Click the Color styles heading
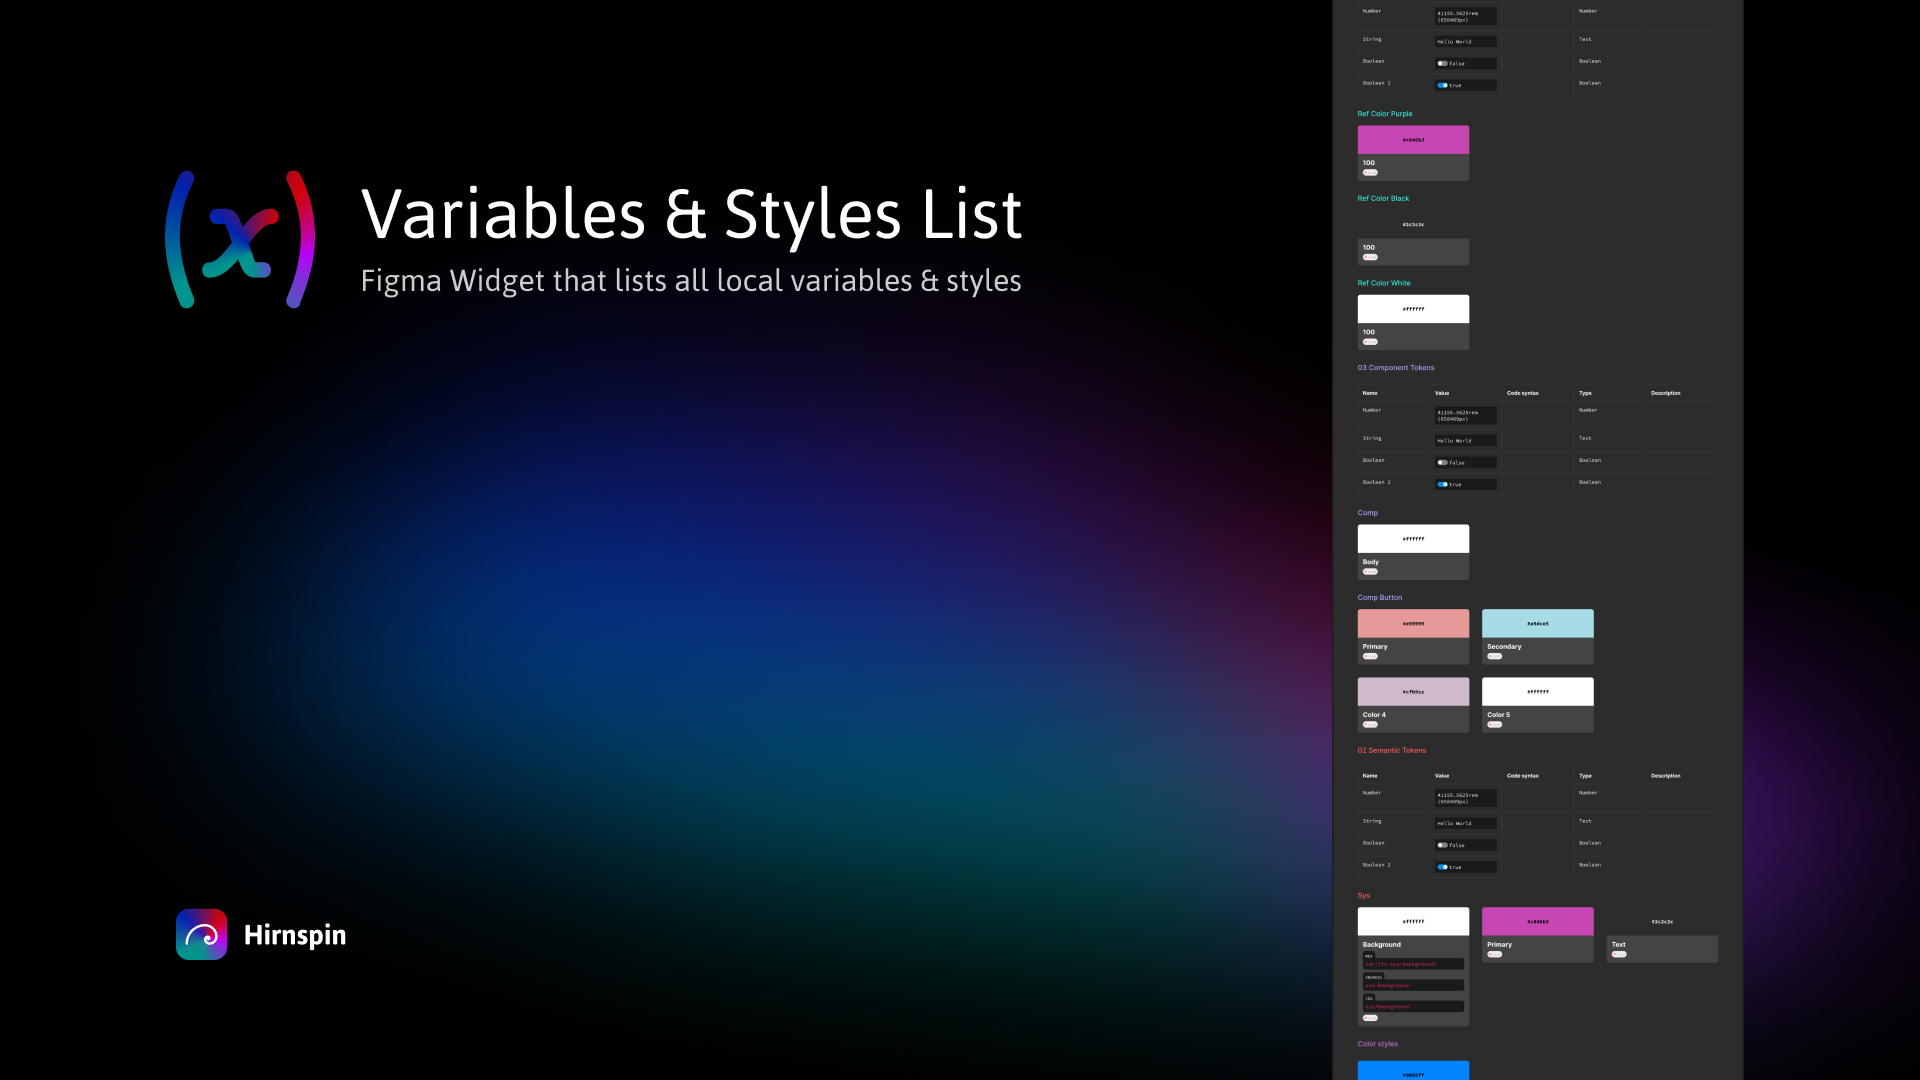1920x1080 pixels. (x=1378, y=1044)
